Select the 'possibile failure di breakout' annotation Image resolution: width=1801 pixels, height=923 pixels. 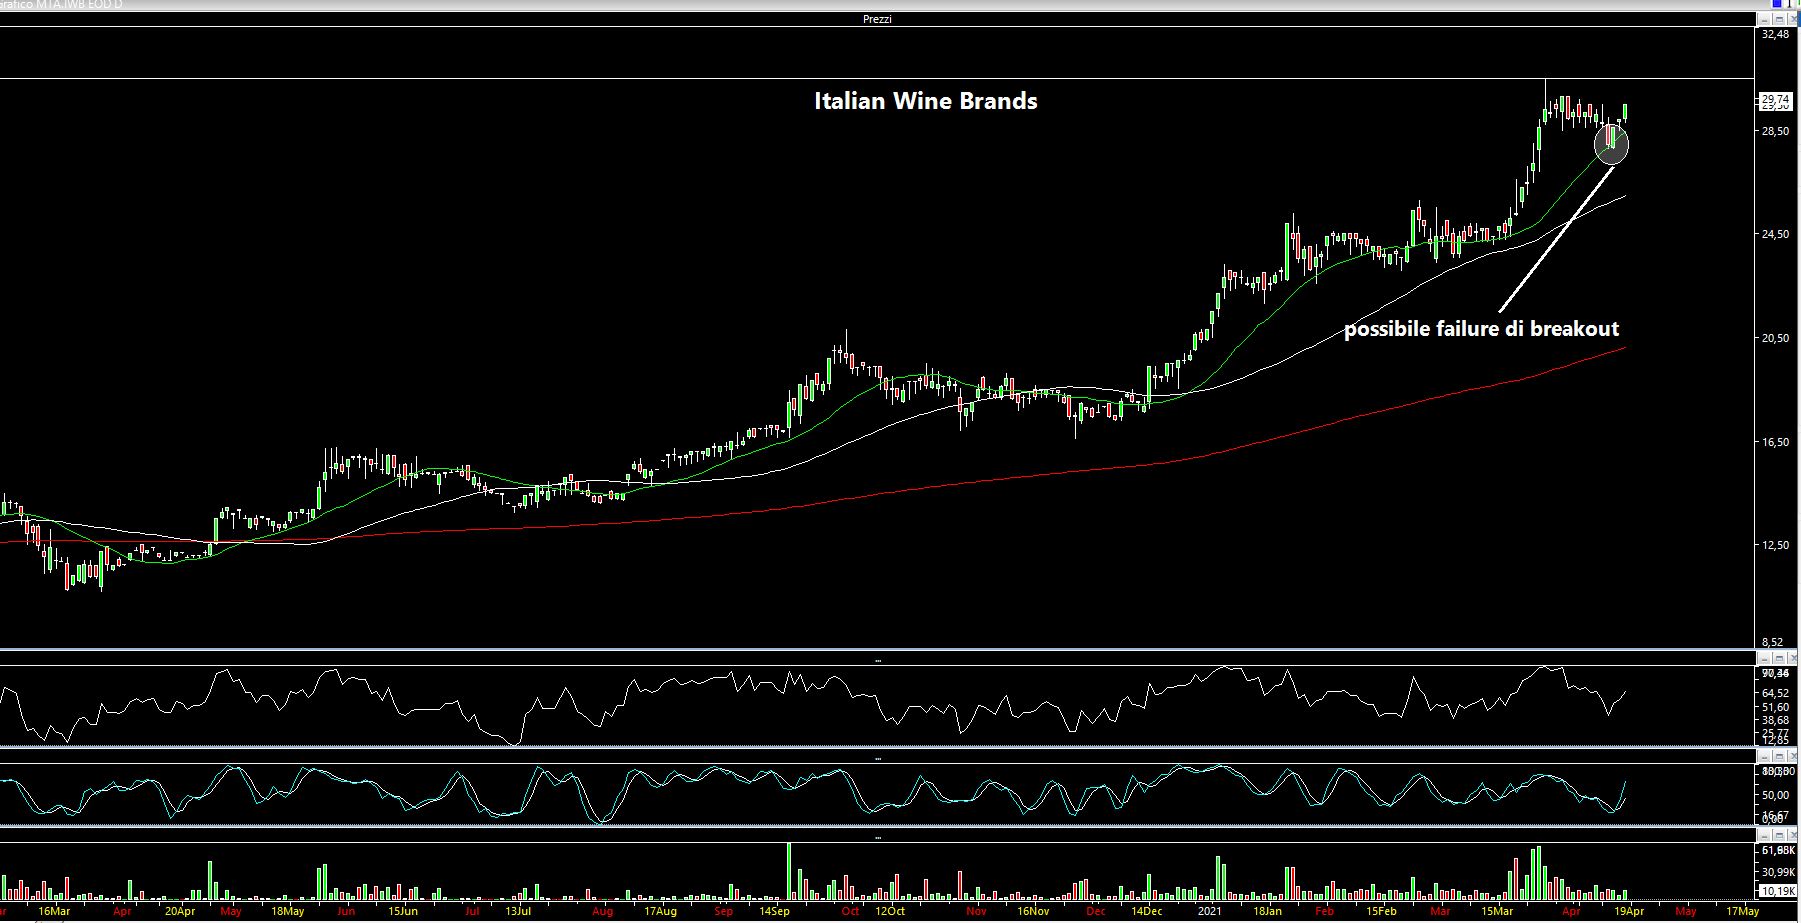point(1481,329)
